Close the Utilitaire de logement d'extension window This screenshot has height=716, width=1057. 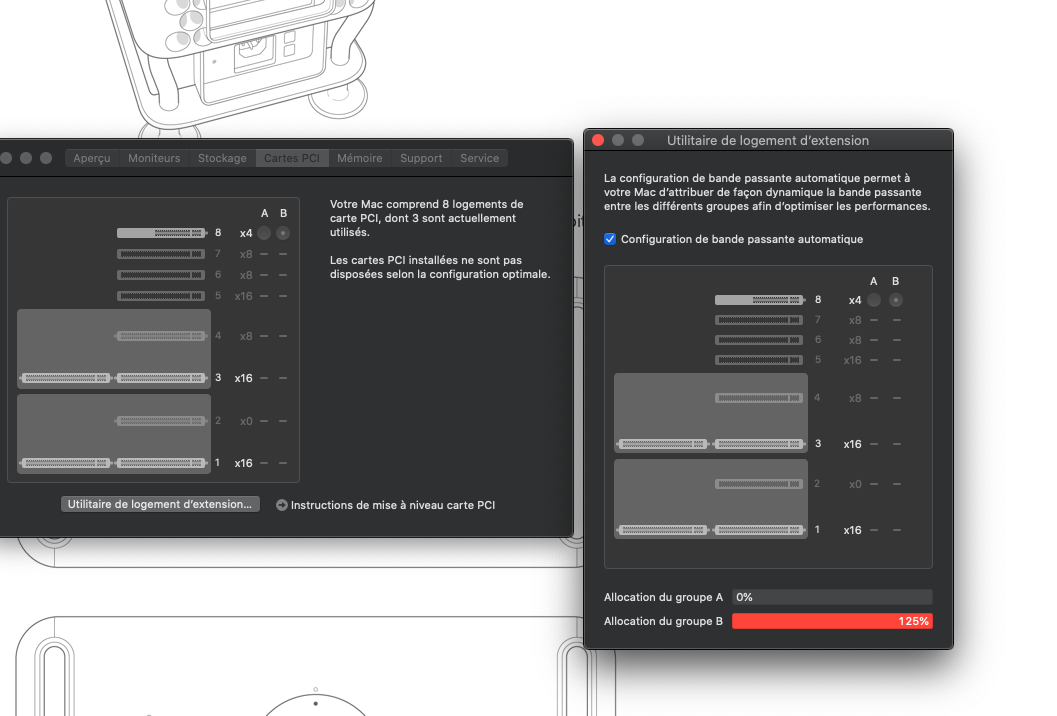pos(597,140)
